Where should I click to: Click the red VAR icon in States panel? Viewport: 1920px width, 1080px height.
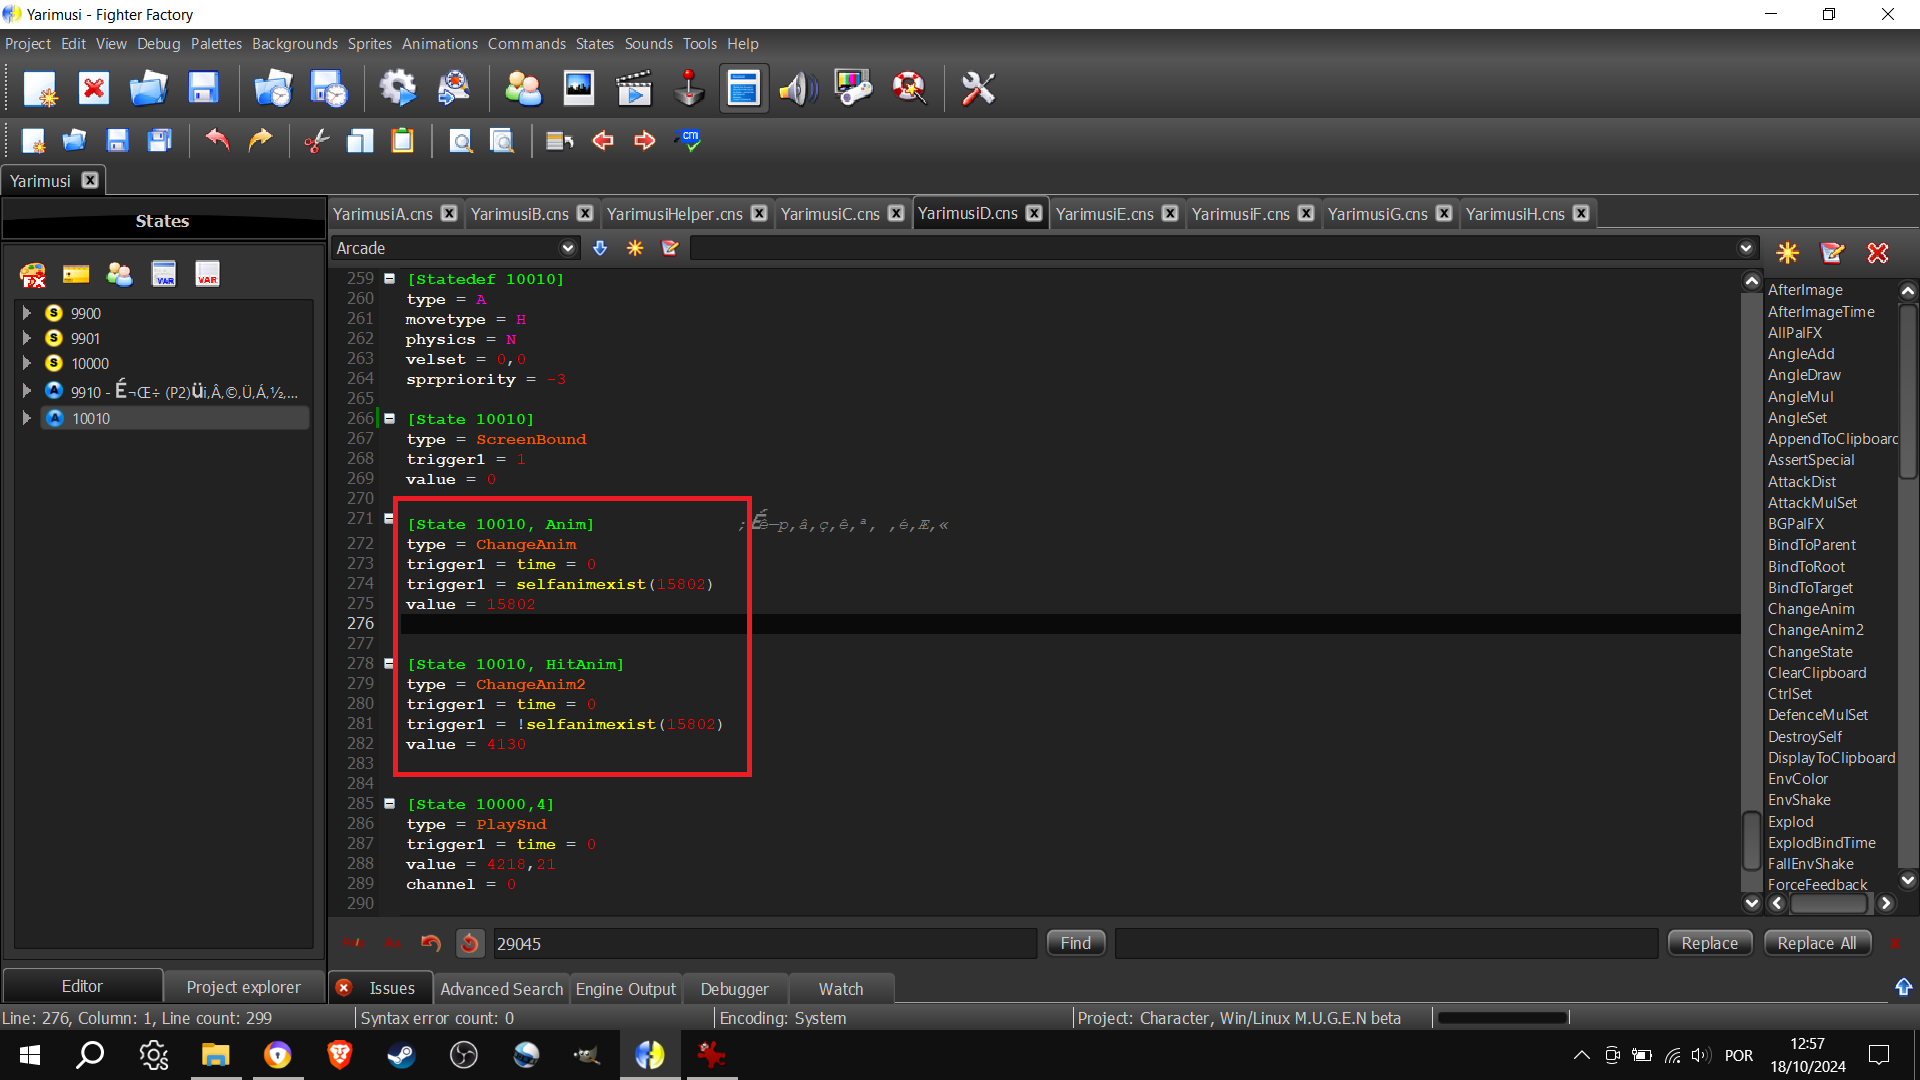point(207,274)
